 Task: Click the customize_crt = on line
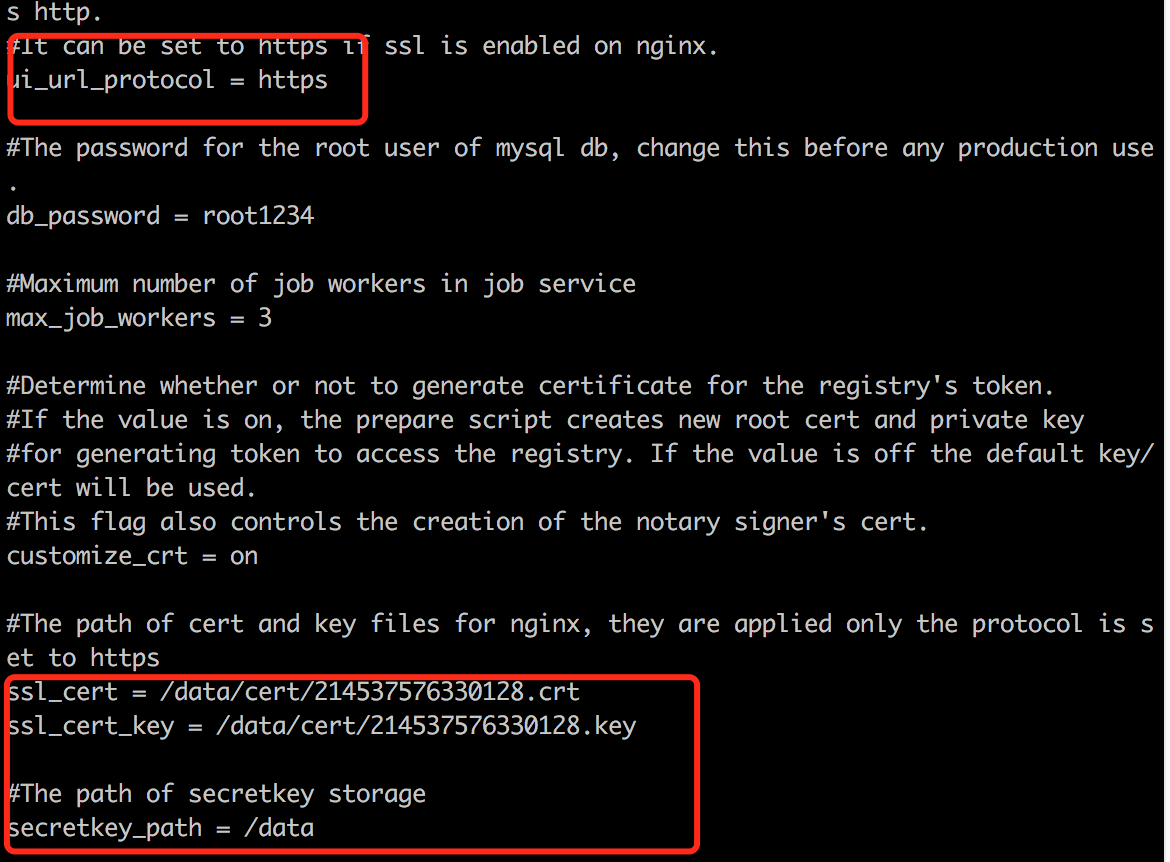(x=132, y=556)
